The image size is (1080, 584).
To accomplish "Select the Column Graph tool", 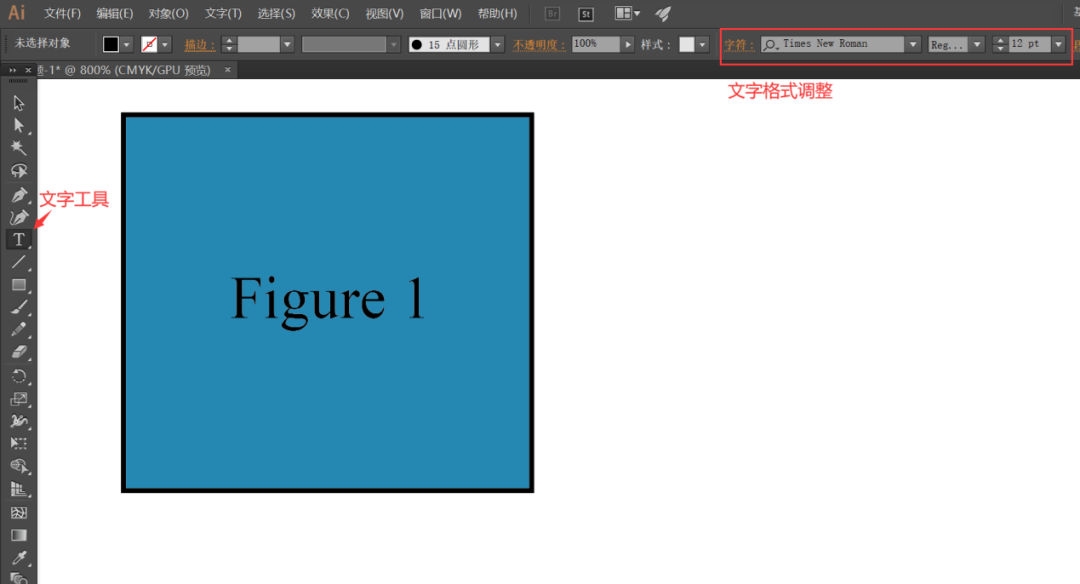I will (19, 490).
